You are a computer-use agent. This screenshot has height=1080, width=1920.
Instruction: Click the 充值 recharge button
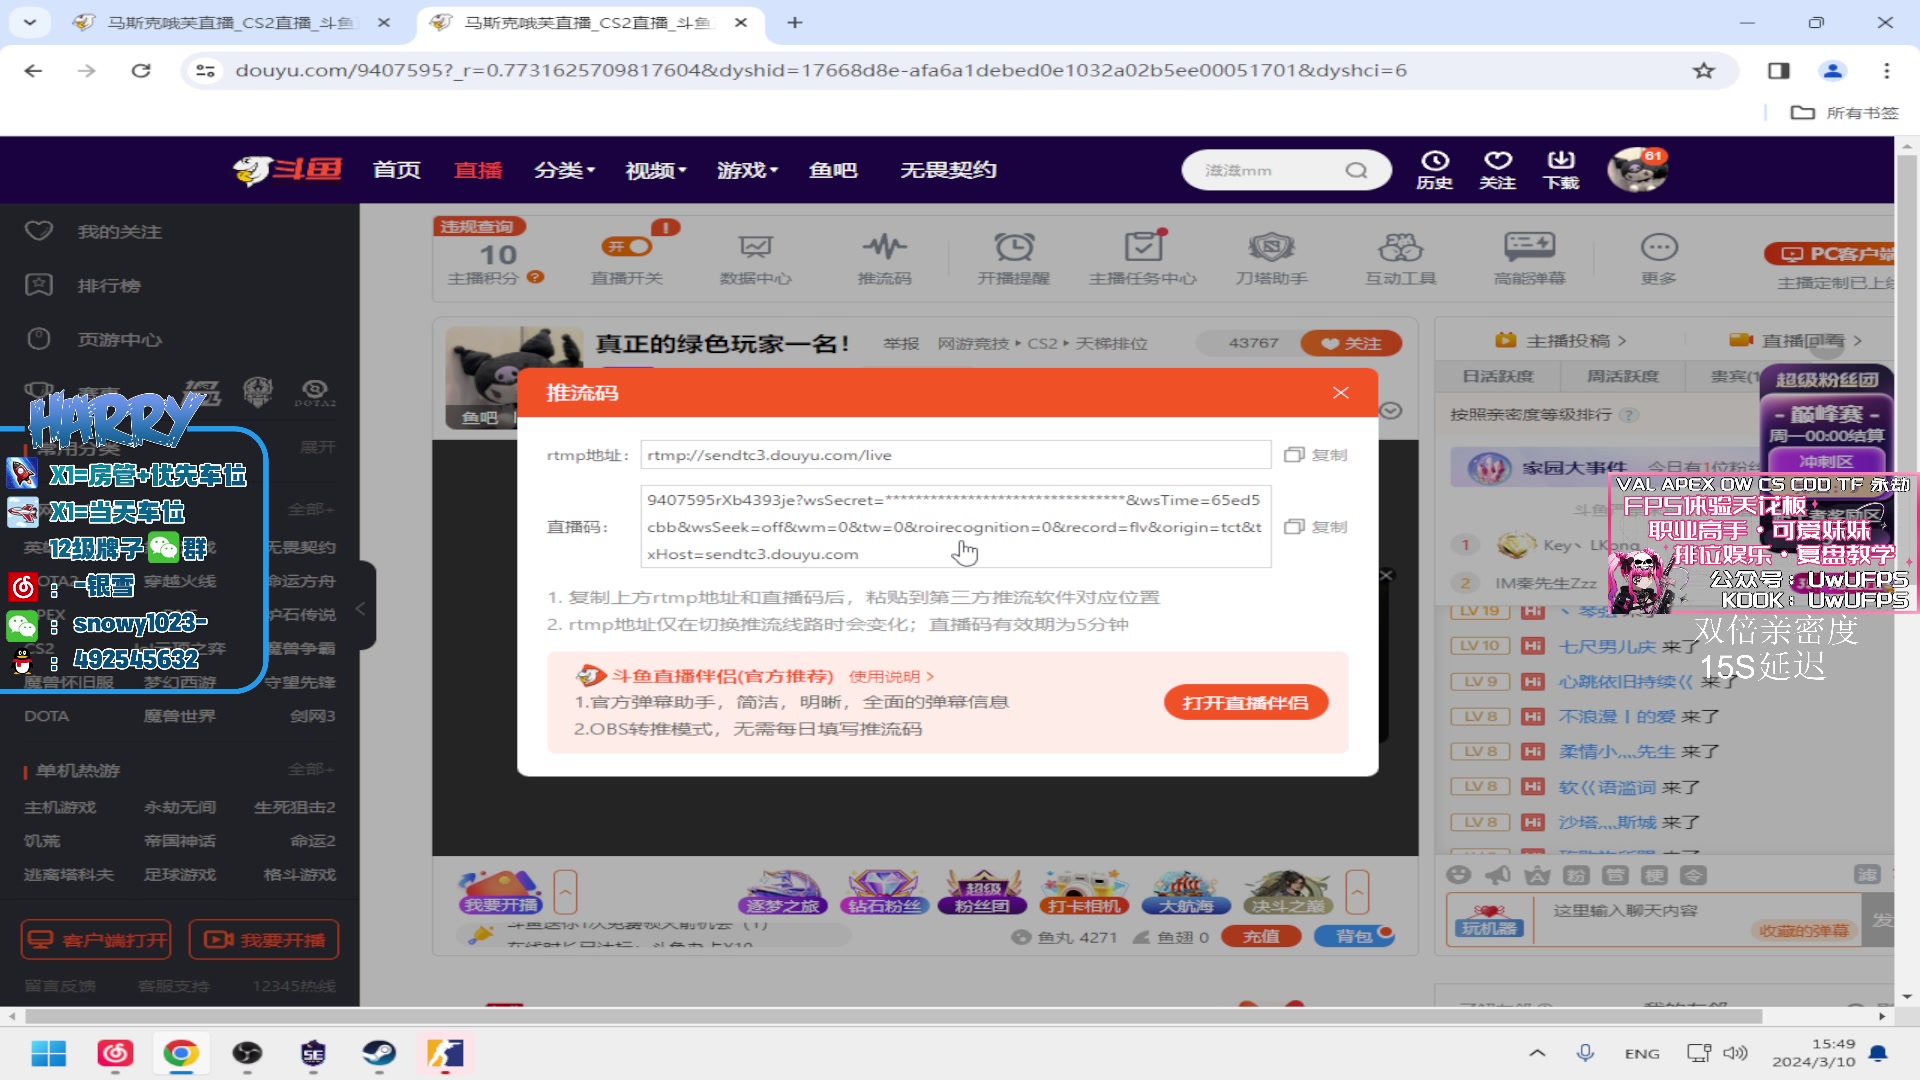point(1261,937)
